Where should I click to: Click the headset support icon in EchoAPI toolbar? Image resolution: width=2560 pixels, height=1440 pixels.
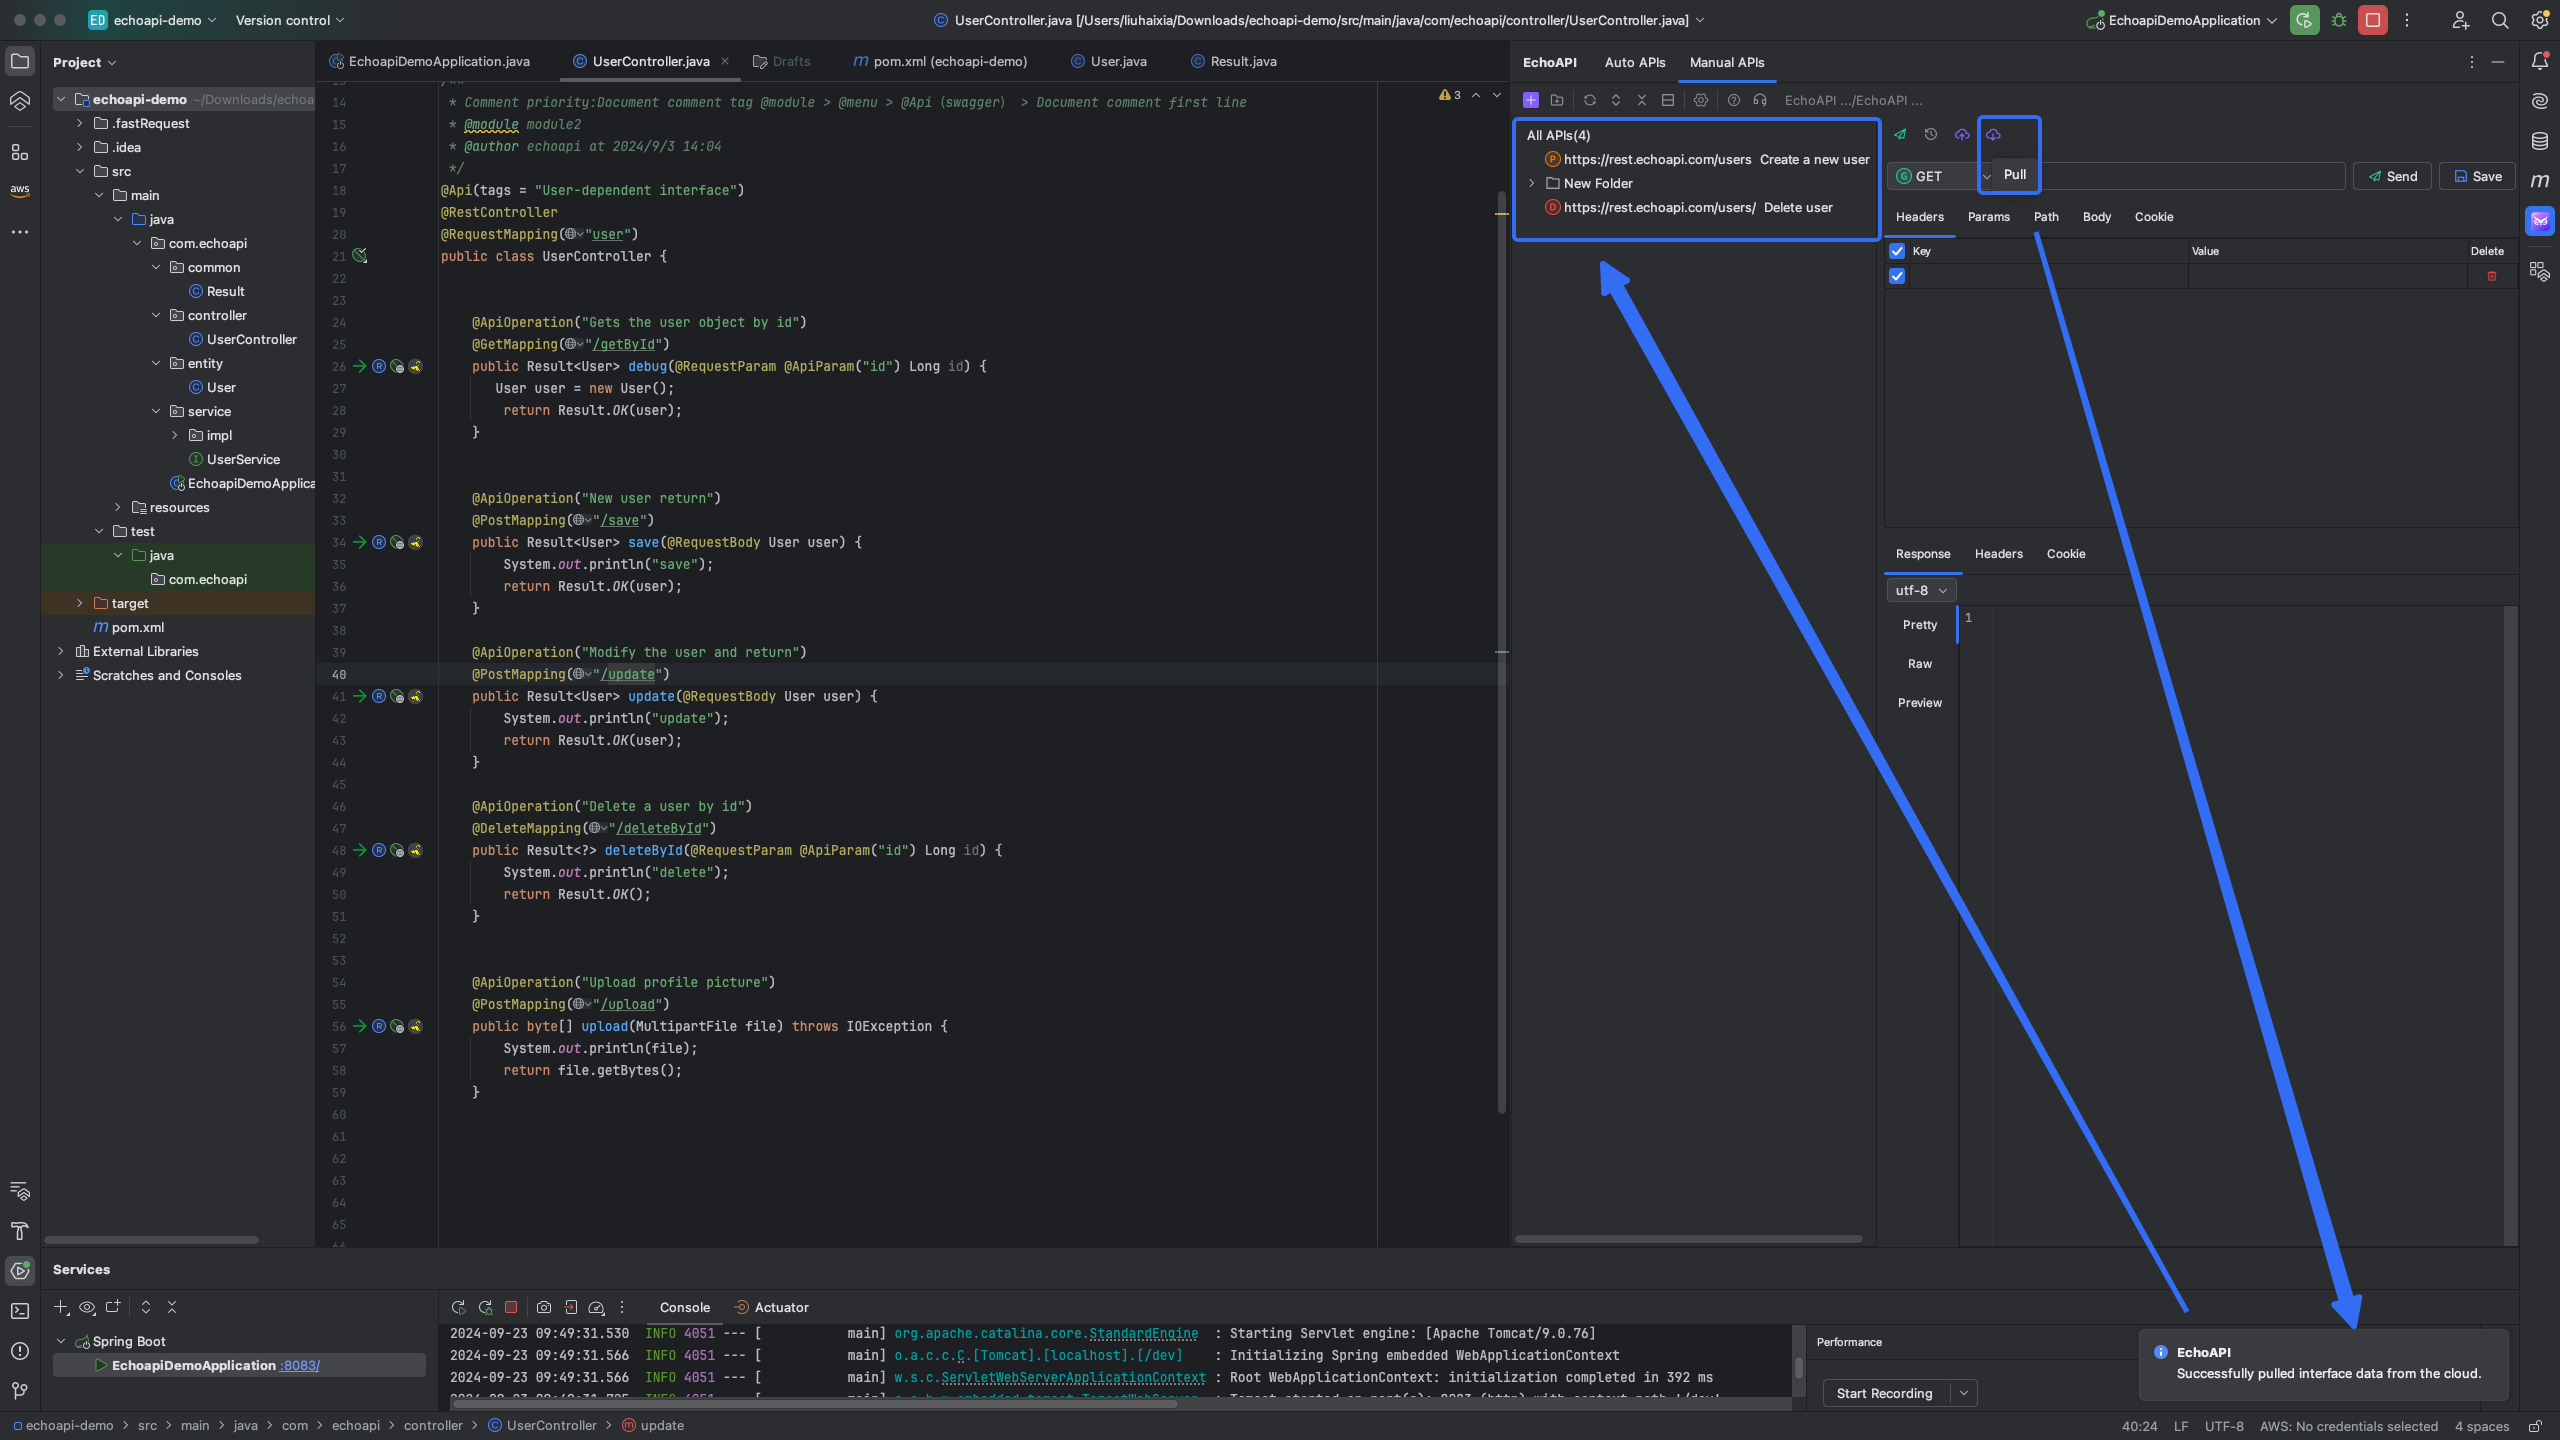pyautogui.click(x=1760, y=100)
